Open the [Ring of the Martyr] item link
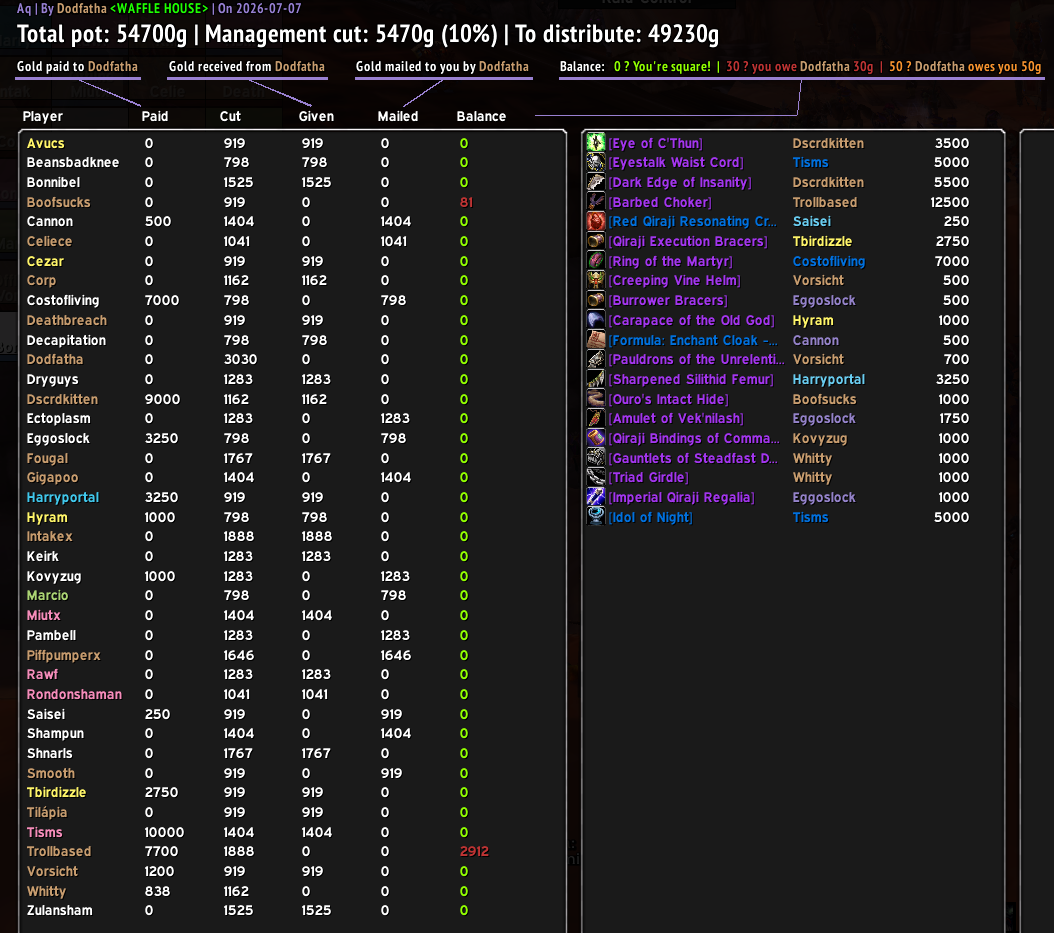 coord(670,261)
